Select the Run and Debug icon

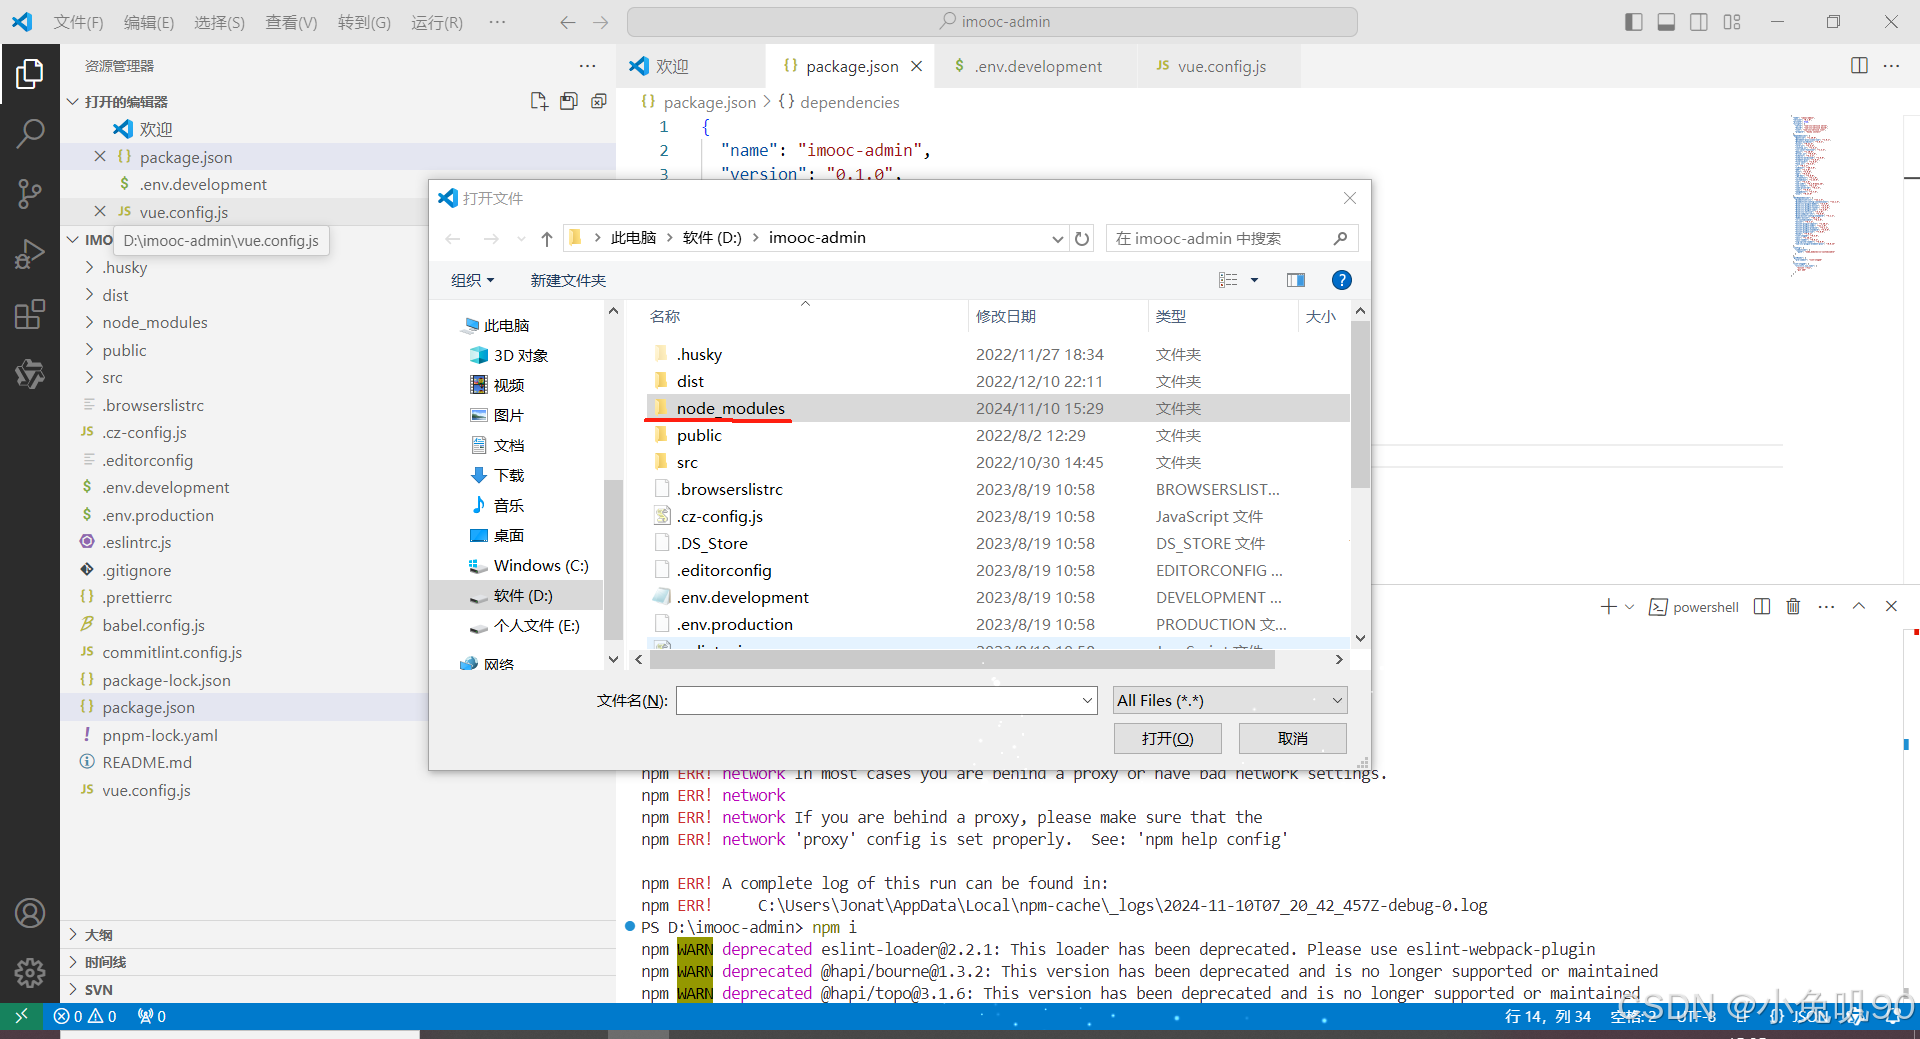click(x=29, y=253)
